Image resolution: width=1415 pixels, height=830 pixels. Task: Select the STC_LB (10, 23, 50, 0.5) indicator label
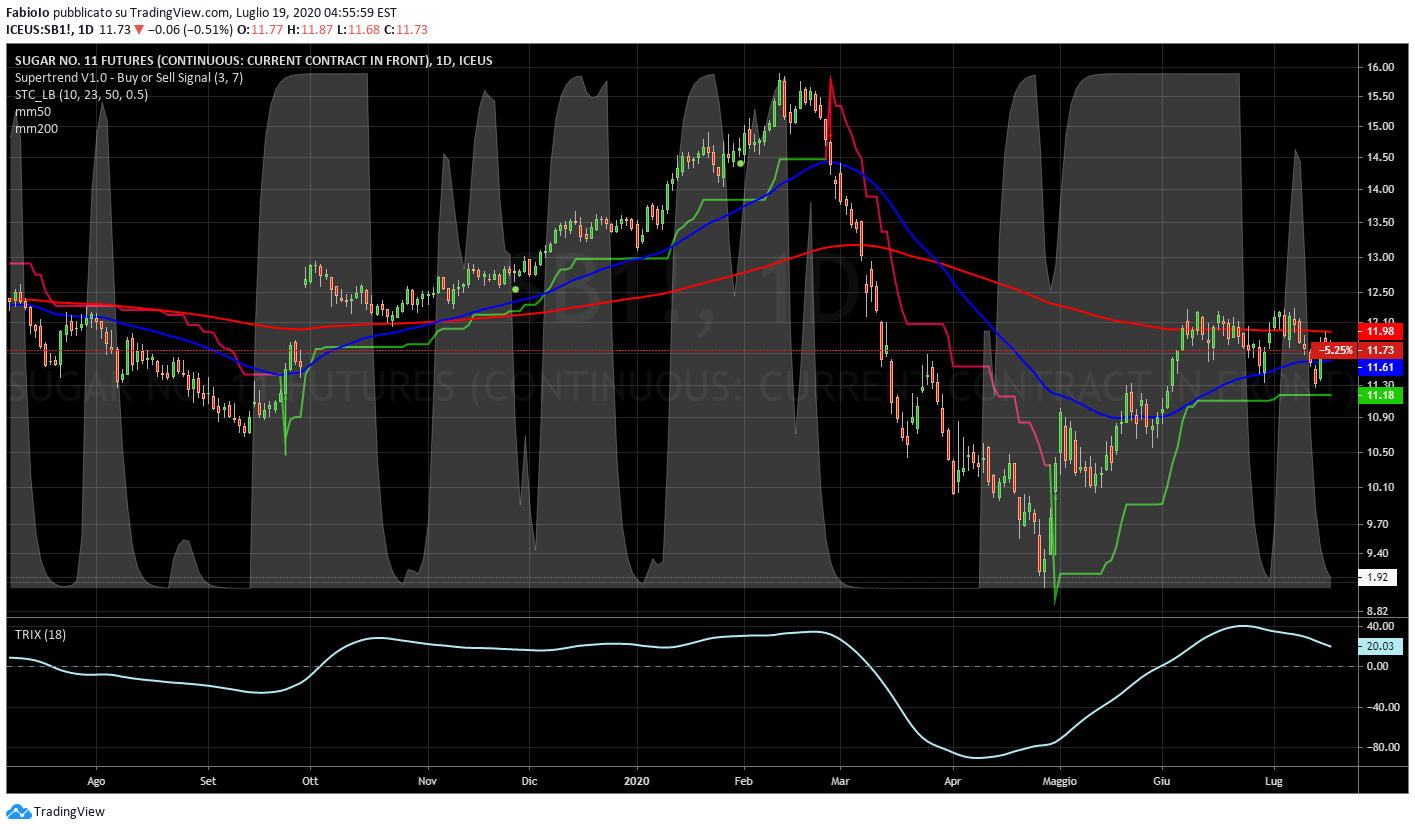[81, 94]
